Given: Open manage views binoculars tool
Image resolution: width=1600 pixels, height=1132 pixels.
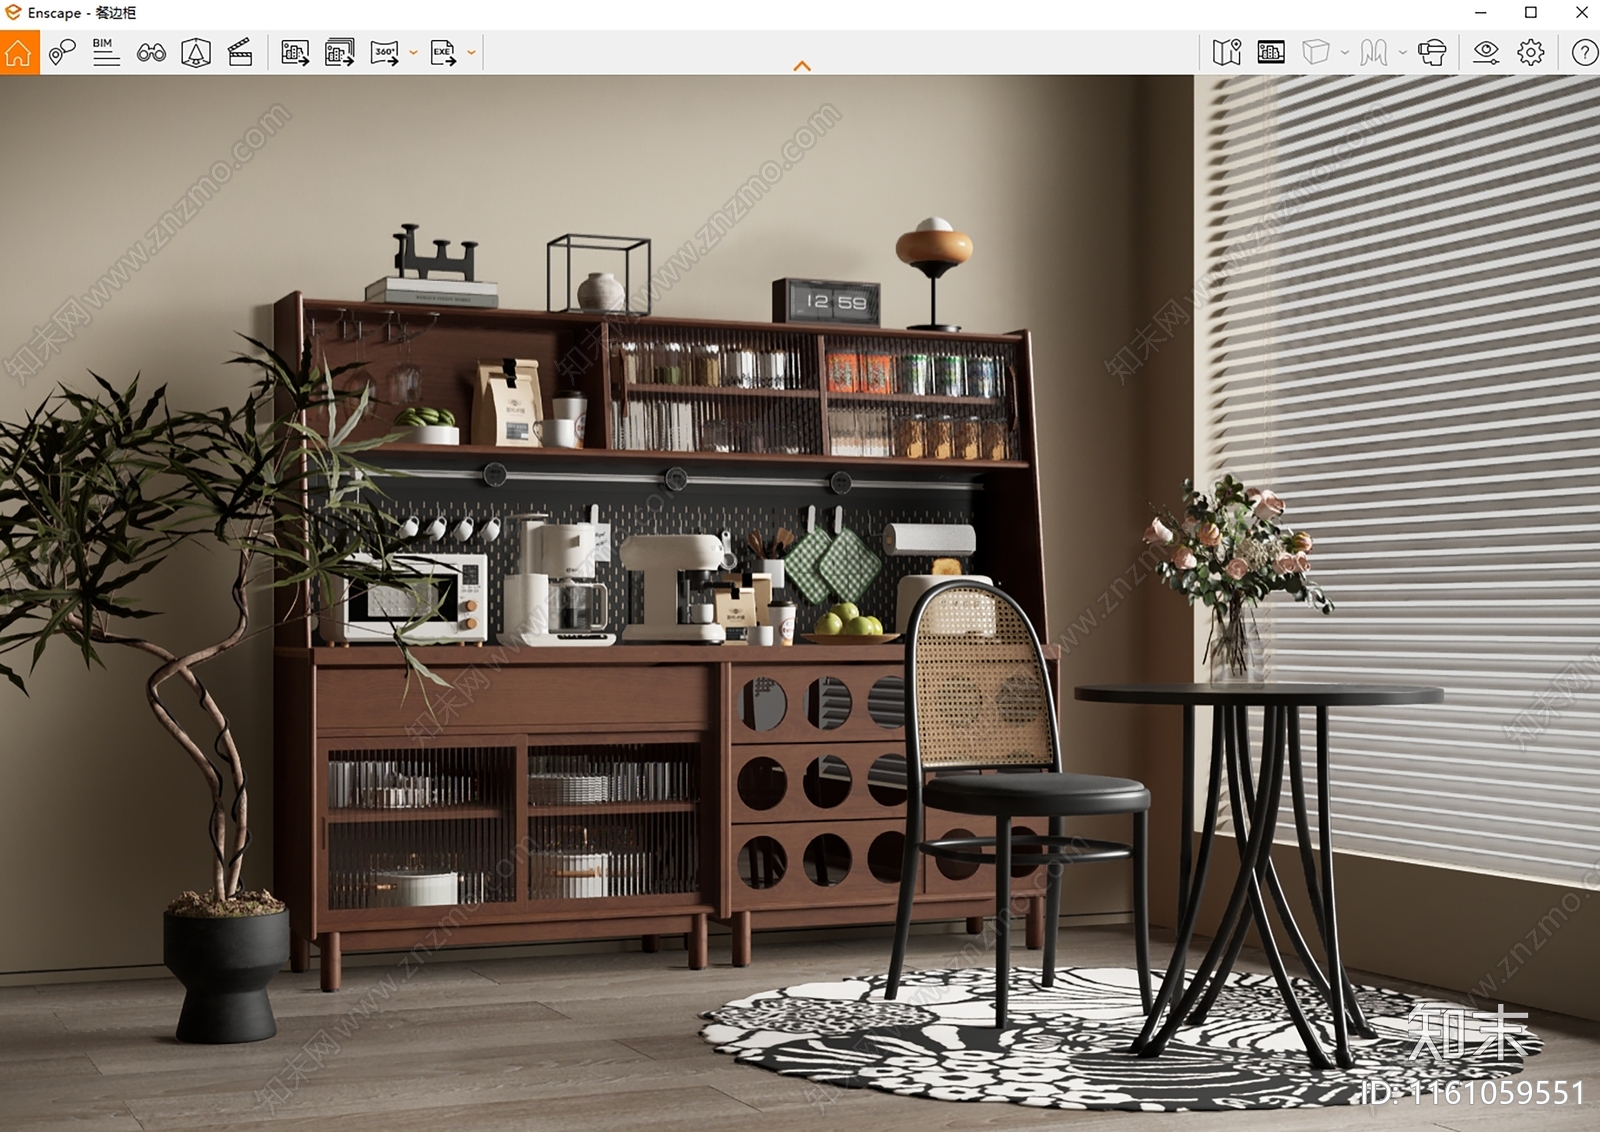Looking at the screenshot, I should pyautogui.click(x=151, y=52).
